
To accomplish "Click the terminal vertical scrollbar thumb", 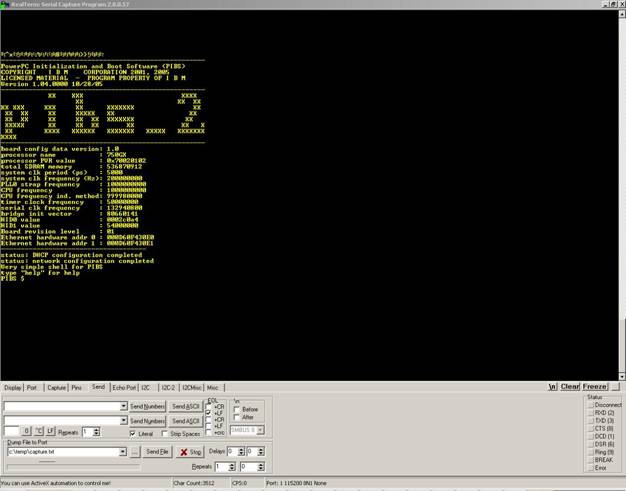I will pyautogui.click(x=622, y=346).
